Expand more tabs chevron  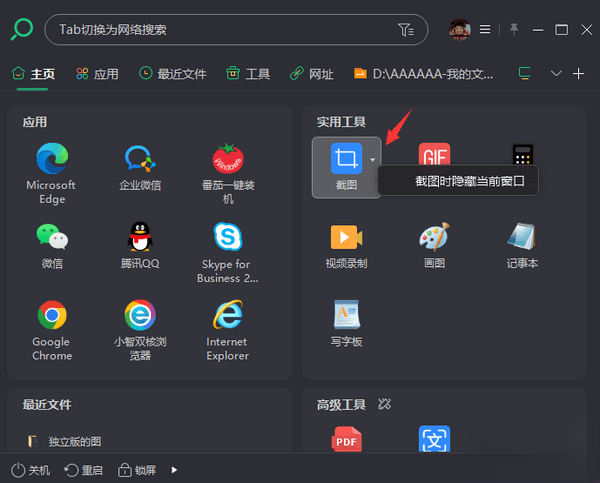(556, 73)
